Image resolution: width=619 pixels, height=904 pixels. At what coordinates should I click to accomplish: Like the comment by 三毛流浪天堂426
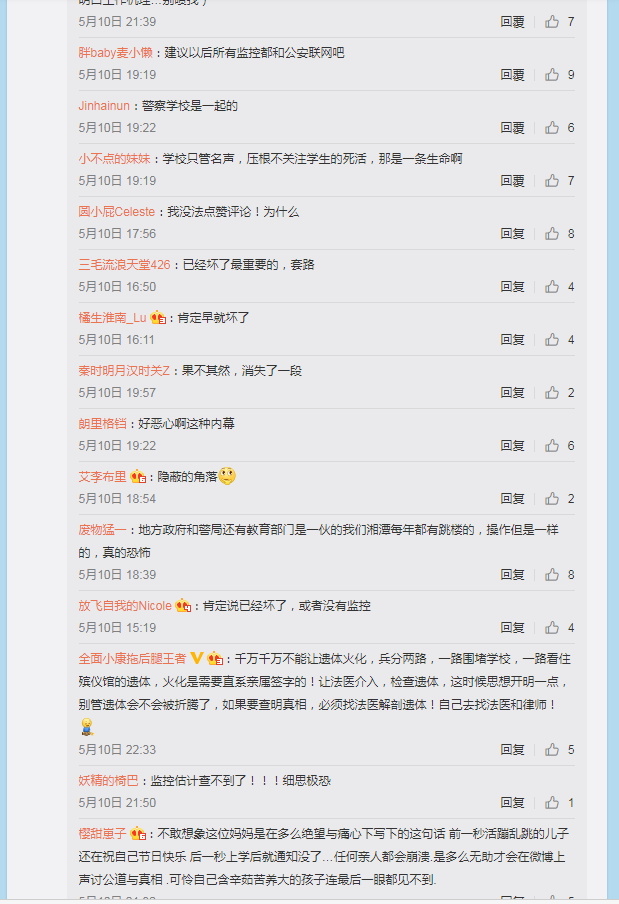552,287
